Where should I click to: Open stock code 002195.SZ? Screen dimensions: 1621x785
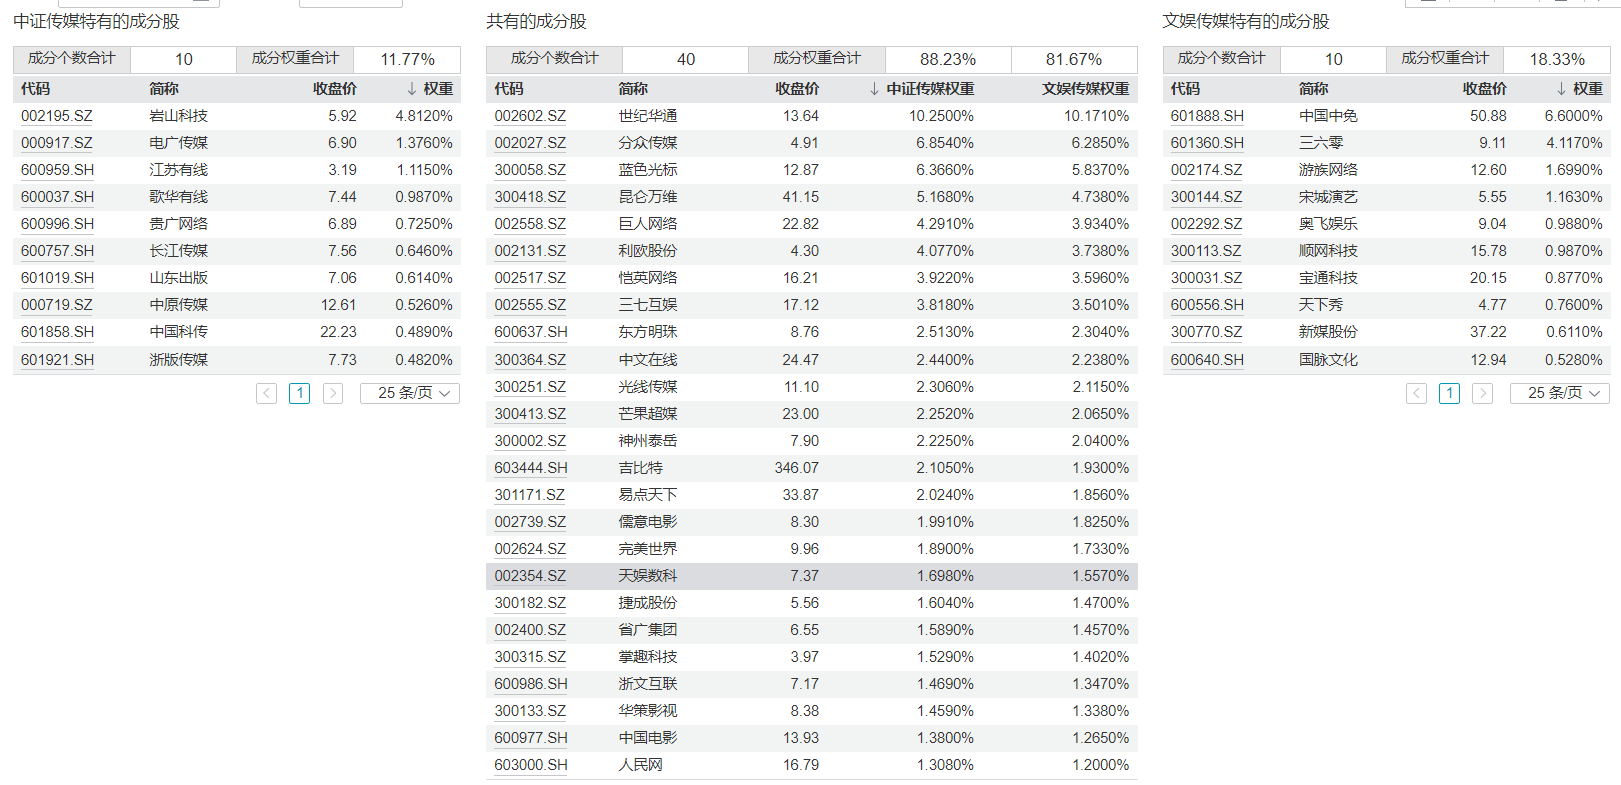57,116
